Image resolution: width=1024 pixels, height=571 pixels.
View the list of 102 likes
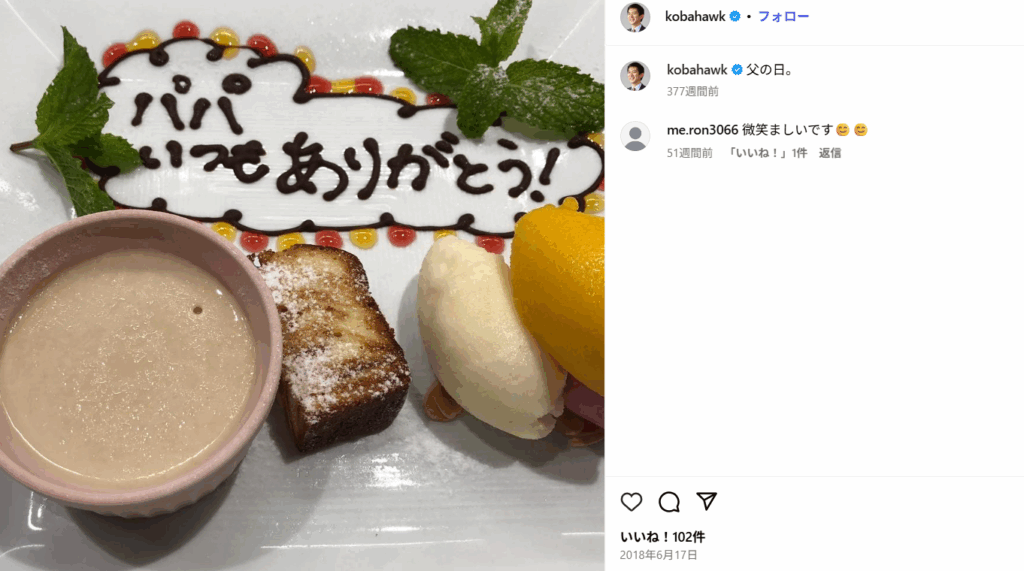click(x=662, y=537)
